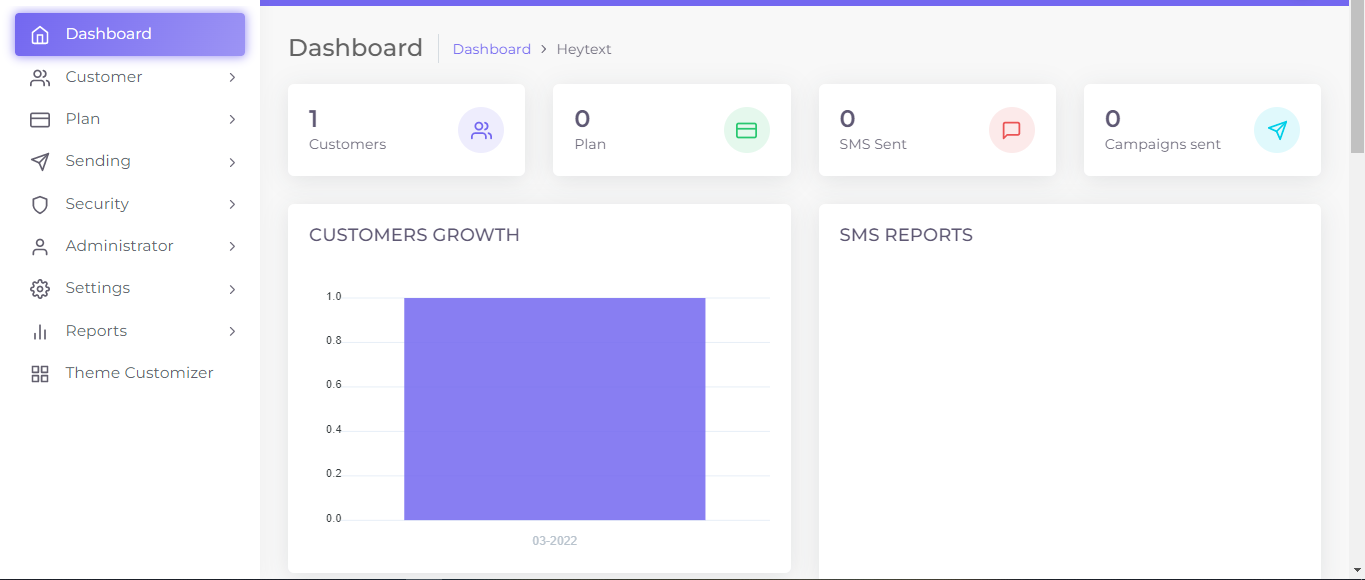Click the Dashboard breadcrumb link

tap(491, 48)
